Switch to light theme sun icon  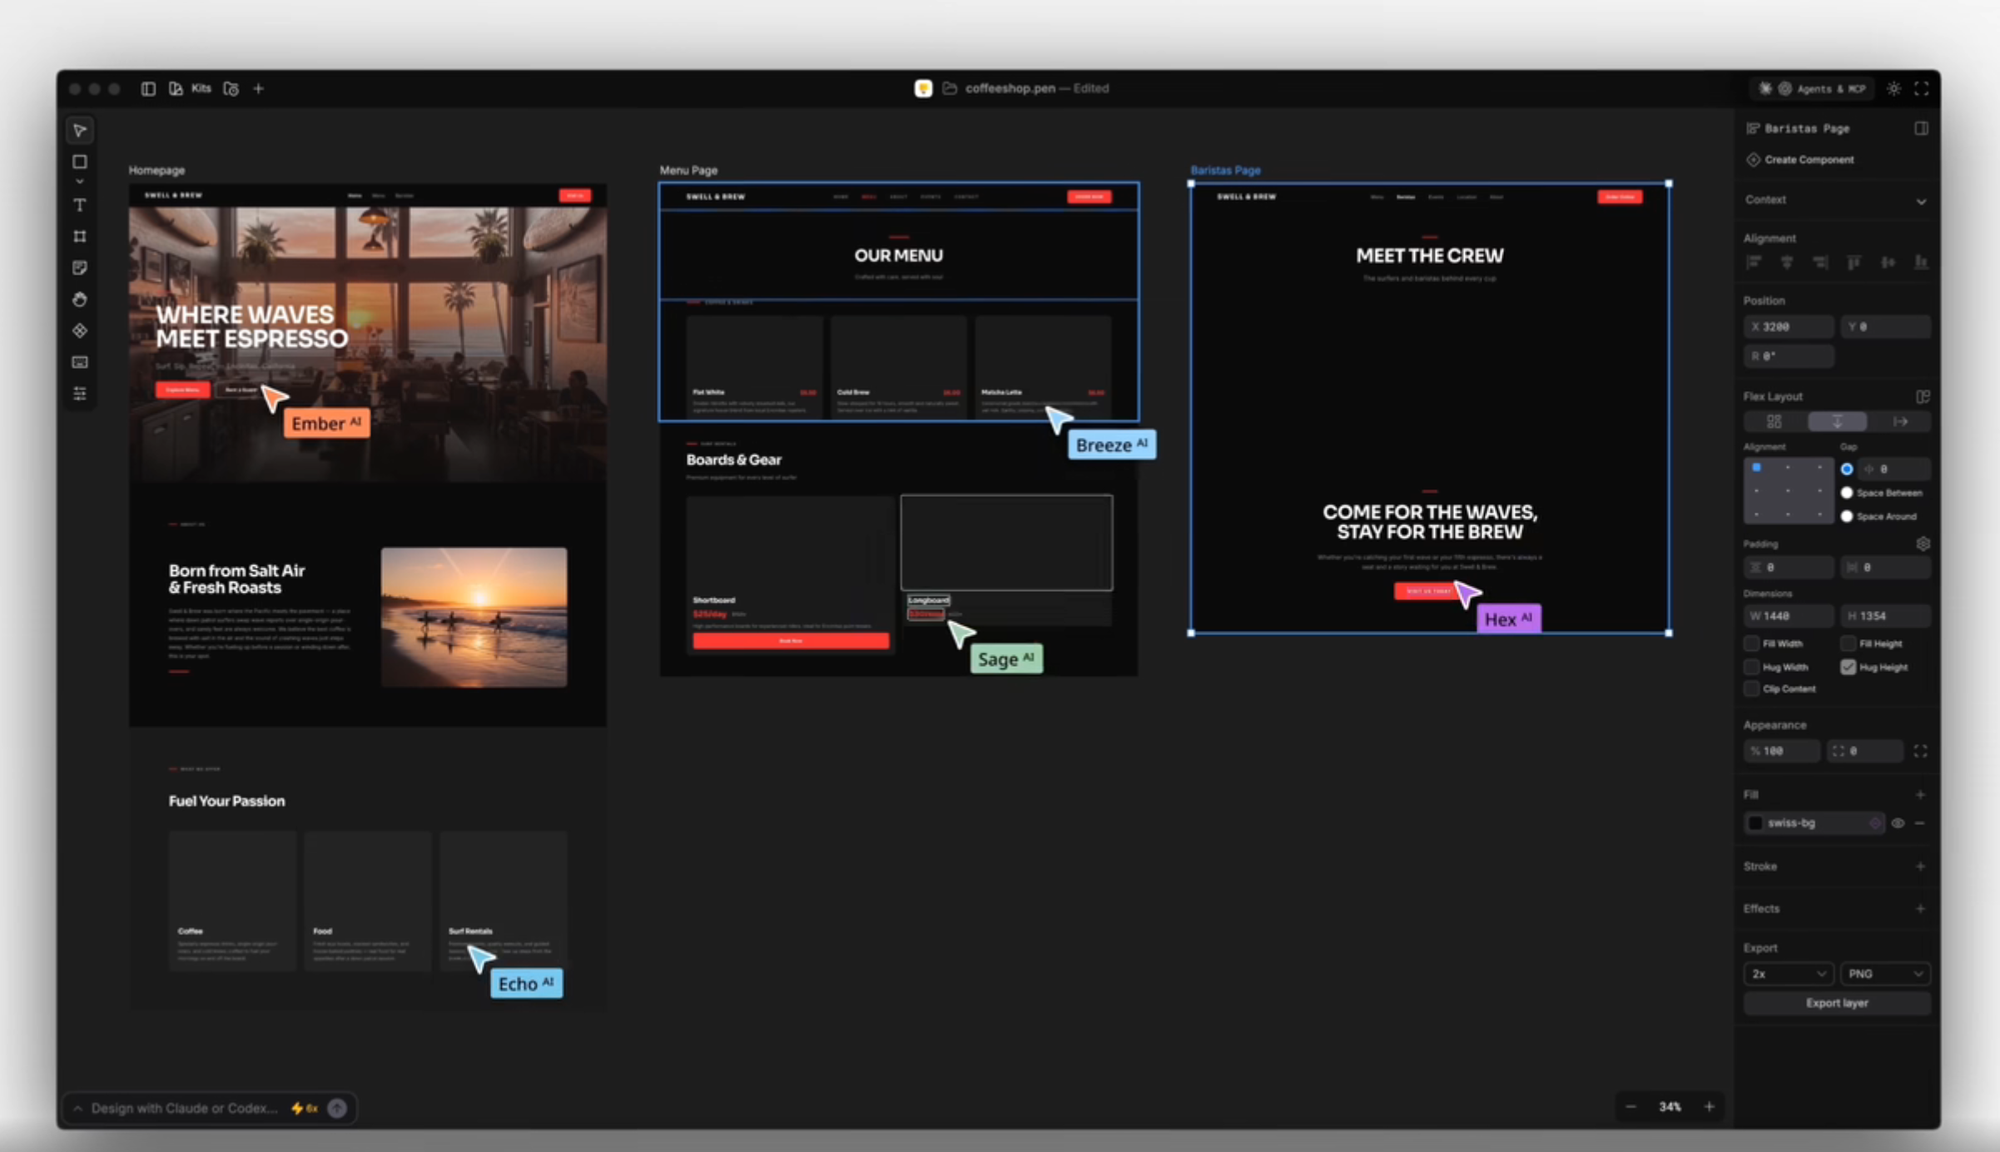click(x=1894, y=89)
